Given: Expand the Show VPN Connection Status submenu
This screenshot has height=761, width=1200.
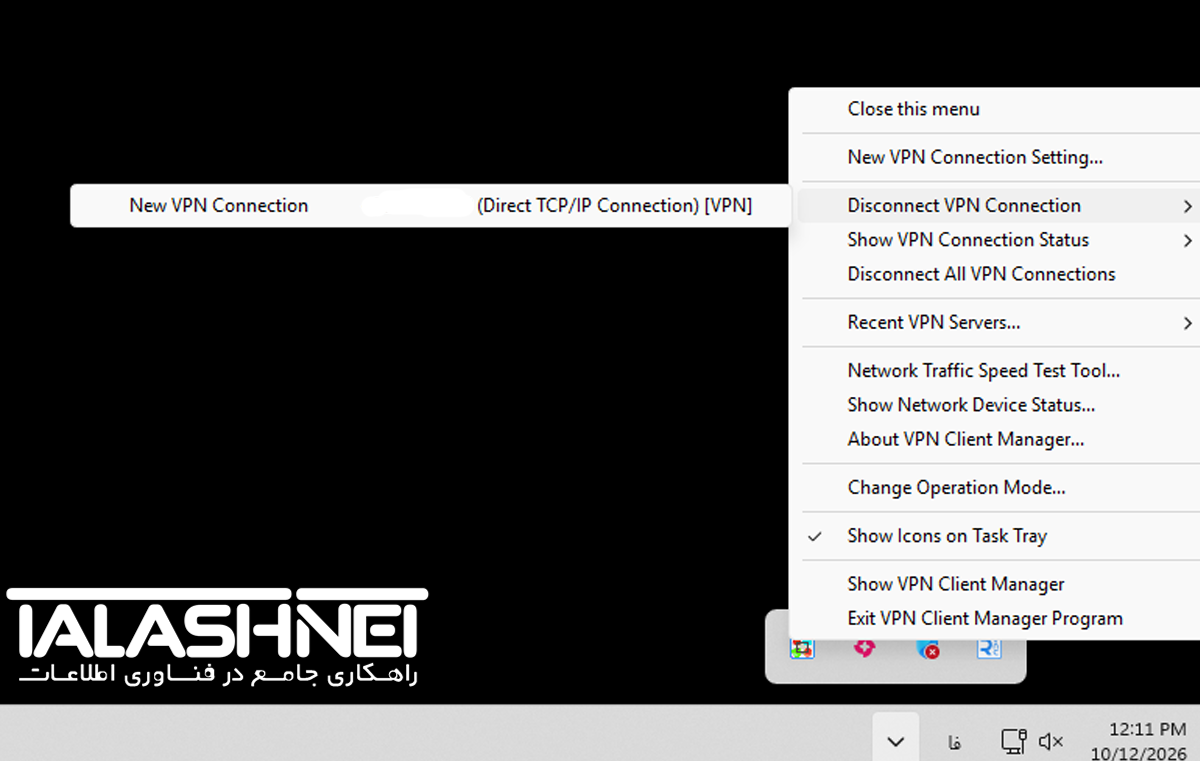Looking at the screenshot, I should pyautogui.click(x=998, y=240).
